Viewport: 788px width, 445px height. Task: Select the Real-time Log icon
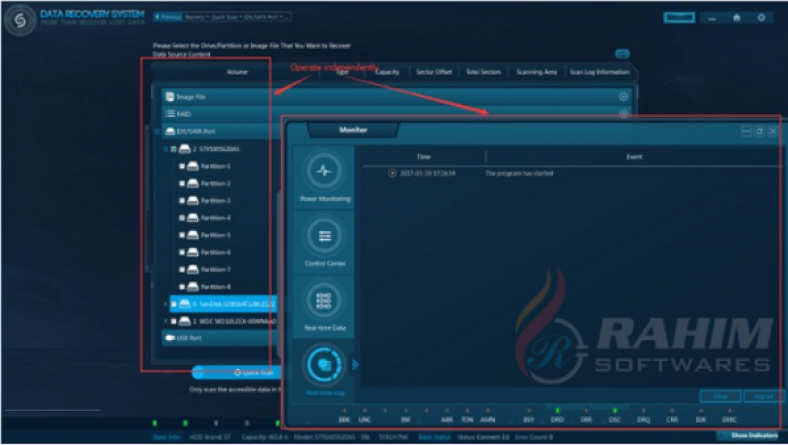324,365
